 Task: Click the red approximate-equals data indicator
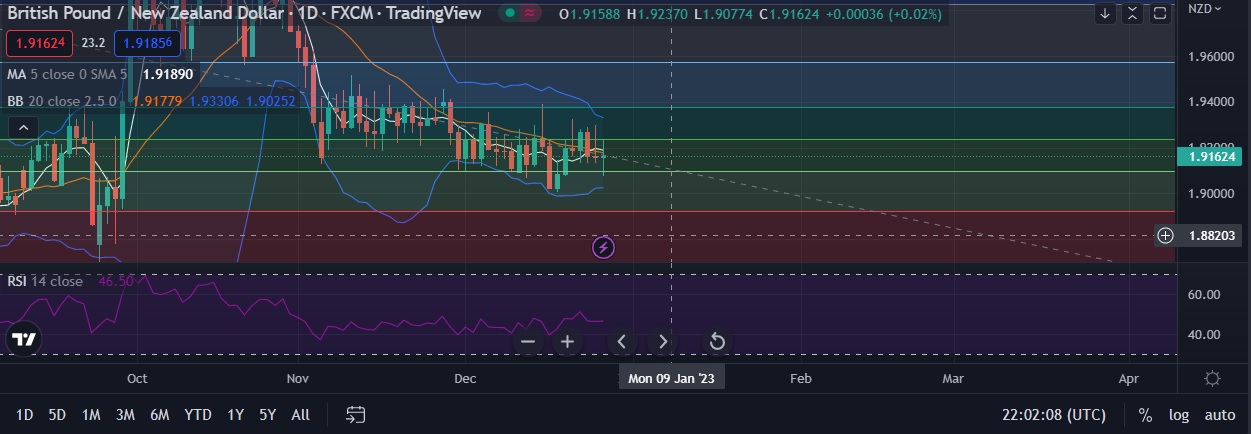(x=531, y=13)
